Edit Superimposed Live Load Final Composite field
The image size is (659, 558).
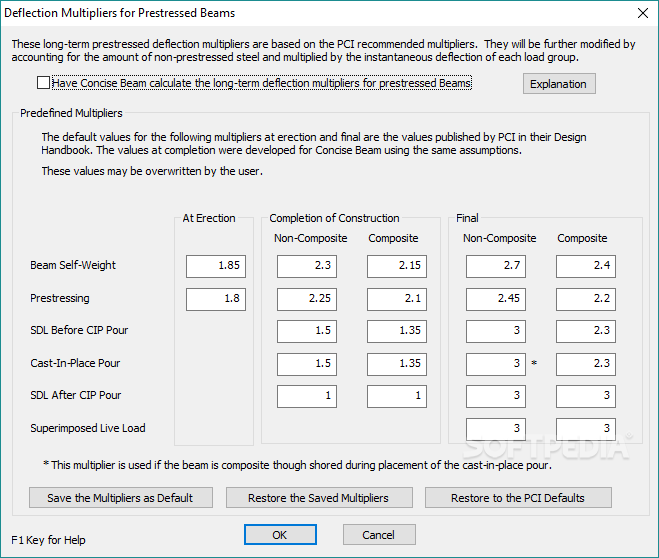tap(586, 429)
